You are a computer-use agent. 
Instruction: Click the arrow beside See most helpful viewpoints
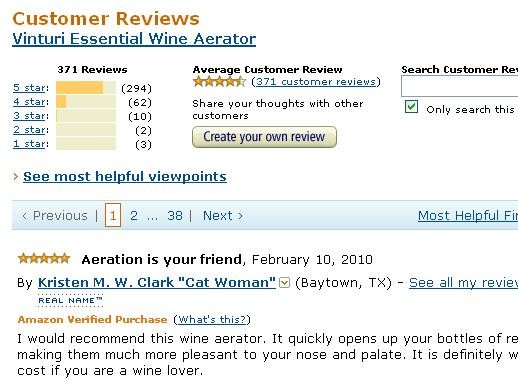point(15,176)
